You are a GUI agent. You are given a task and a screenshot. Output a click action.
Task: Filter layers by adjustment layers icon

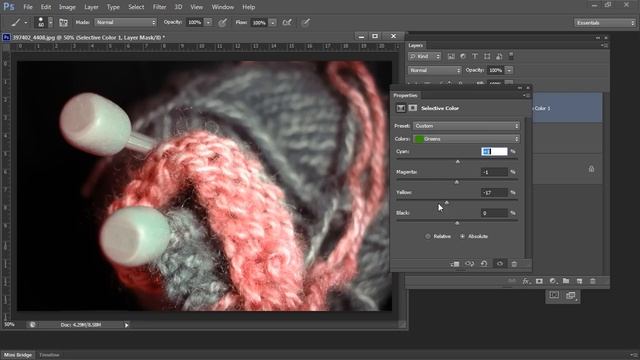click(x=463, y=56)
